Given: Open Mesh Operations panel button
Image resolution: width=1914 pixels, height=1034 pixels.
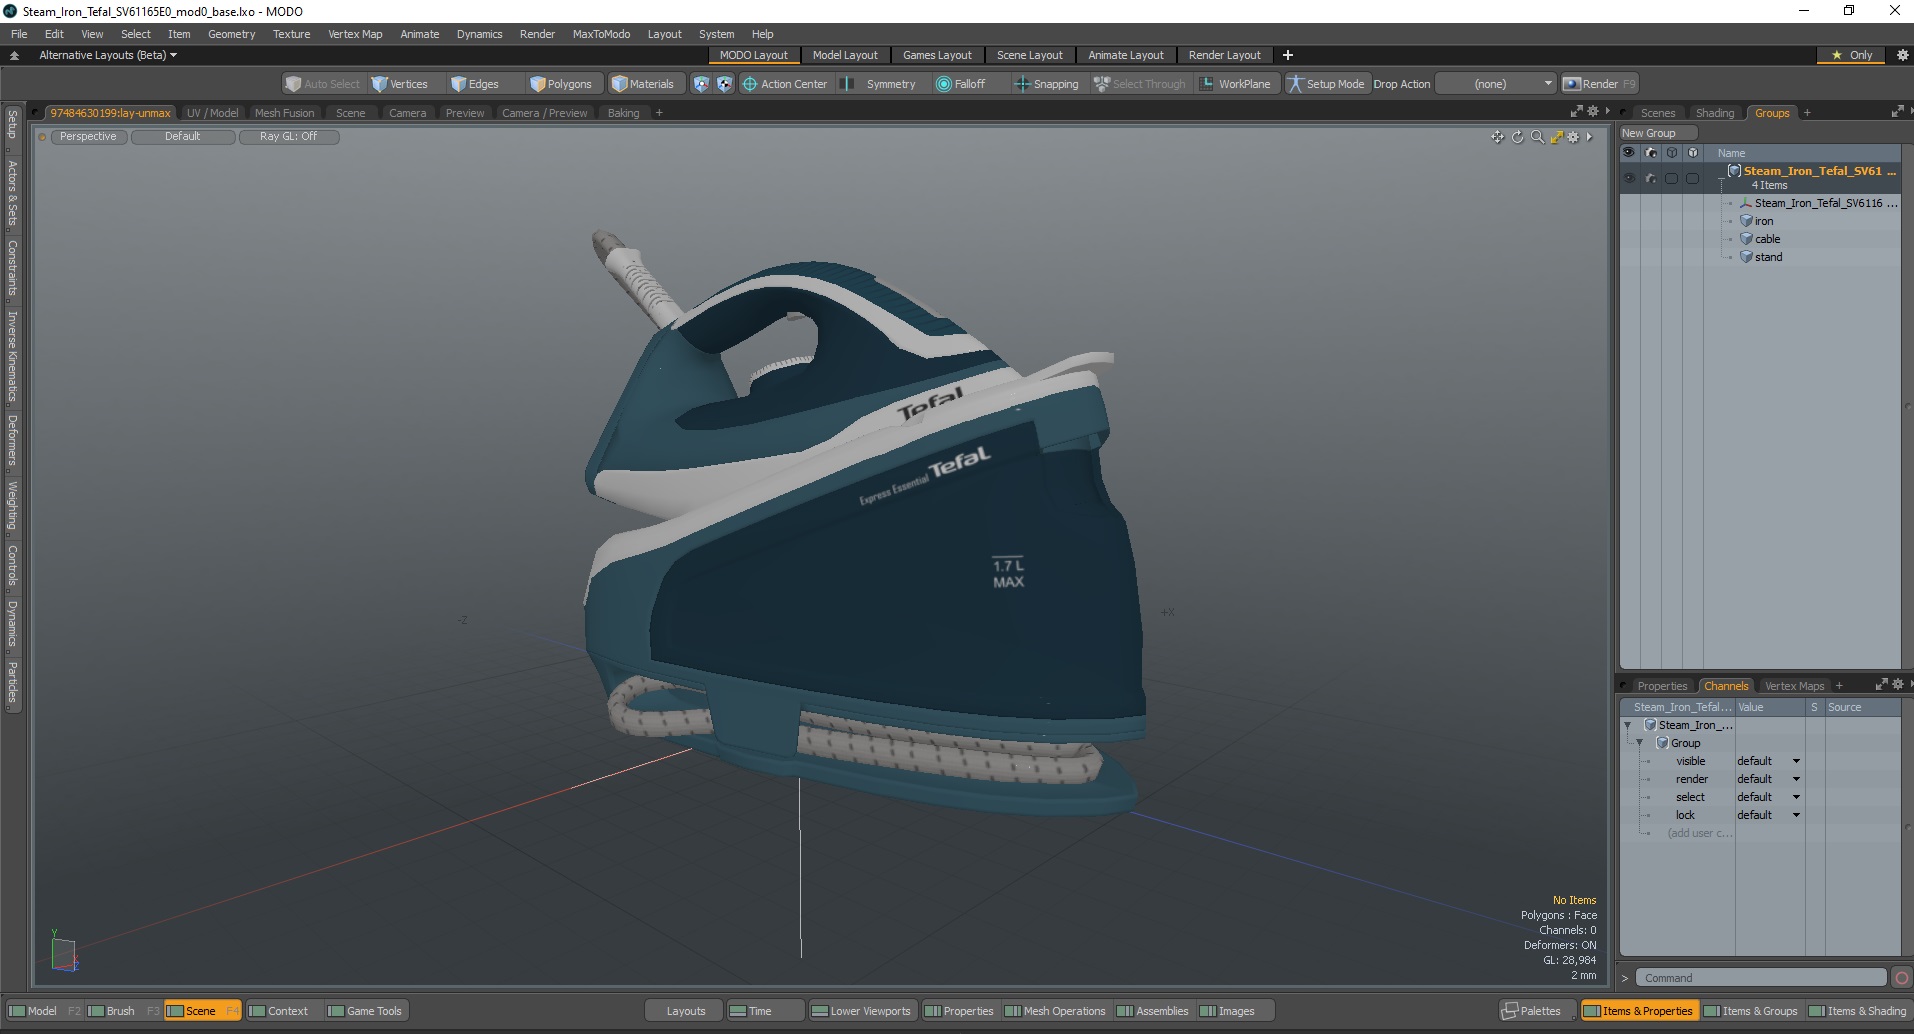Looking at the screenshot, I should 1055,1011.
